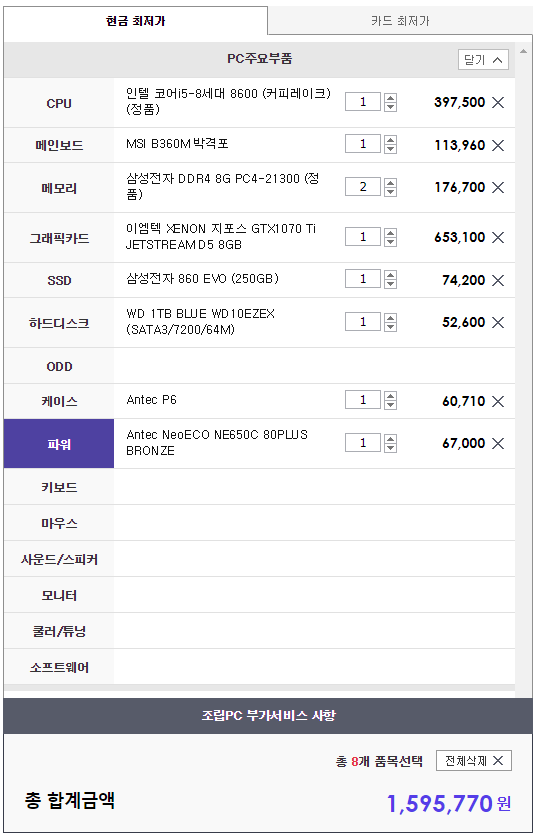Click the 전체삭제 button

click(473, 760)
